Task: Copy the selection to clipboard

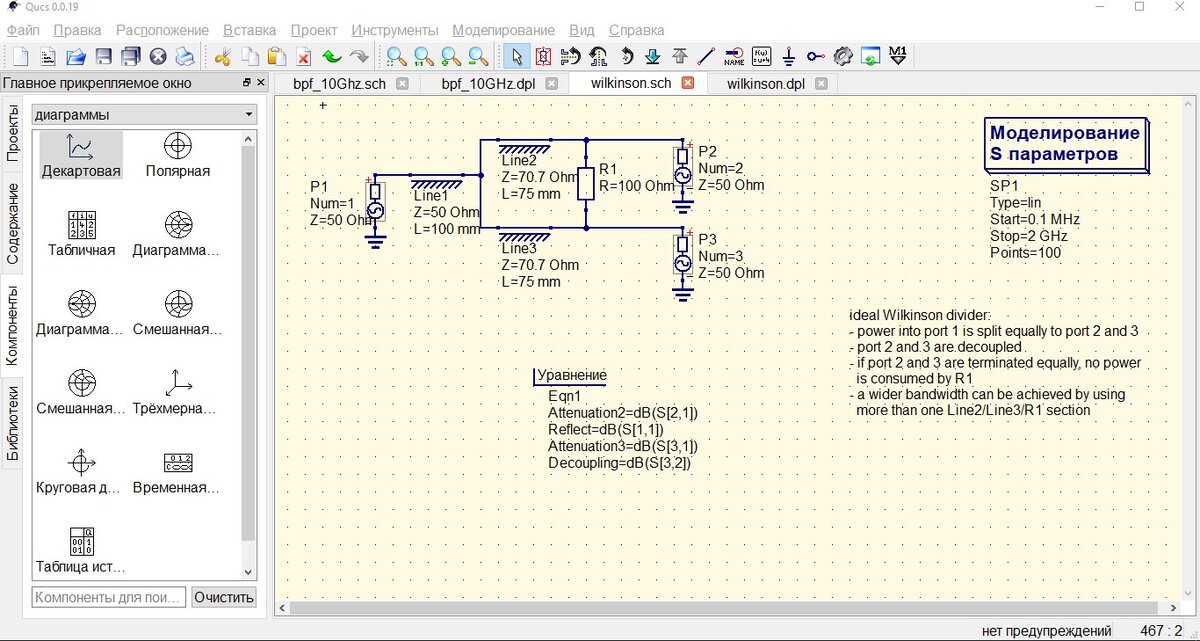Action: point(250,56)
